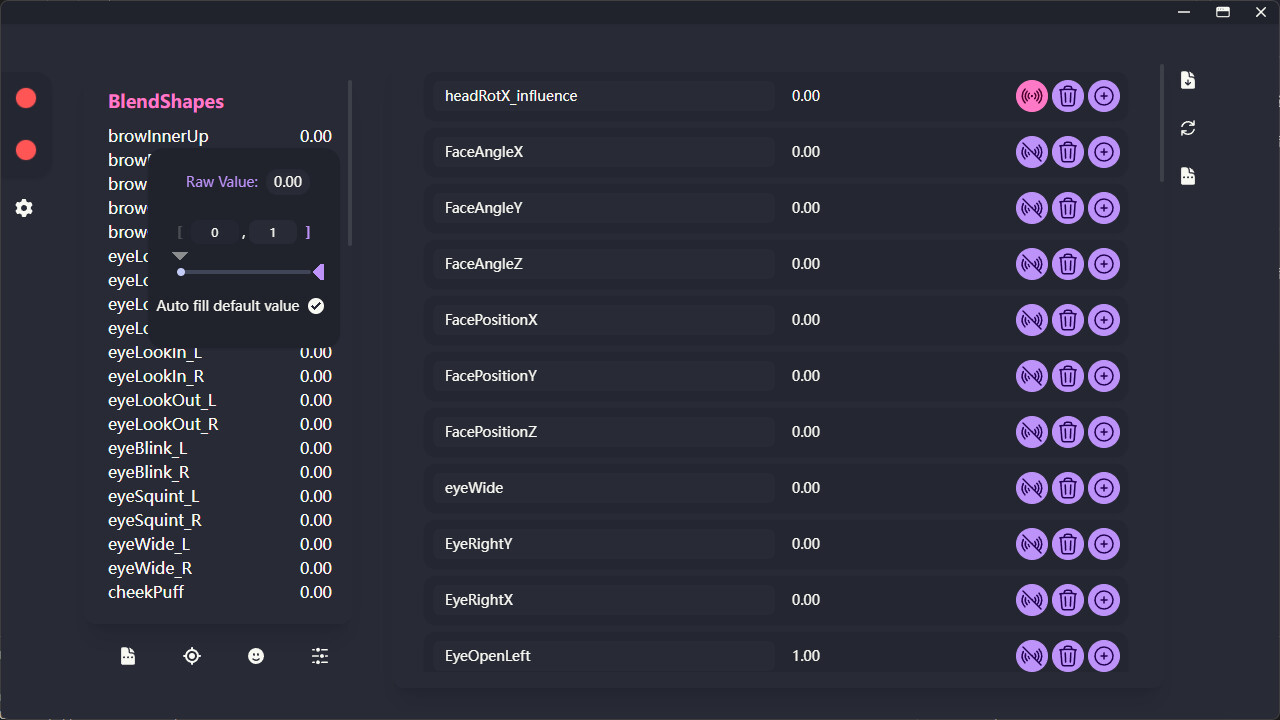Add a new output for eyeWide
The height and width of the screenshot is (720, 1280).
pyautogui.click(x=1104, y=488)
